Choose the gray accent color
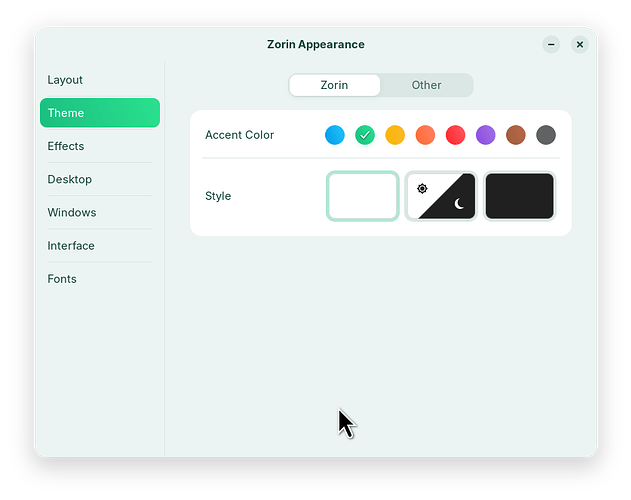 click(546, 135)
